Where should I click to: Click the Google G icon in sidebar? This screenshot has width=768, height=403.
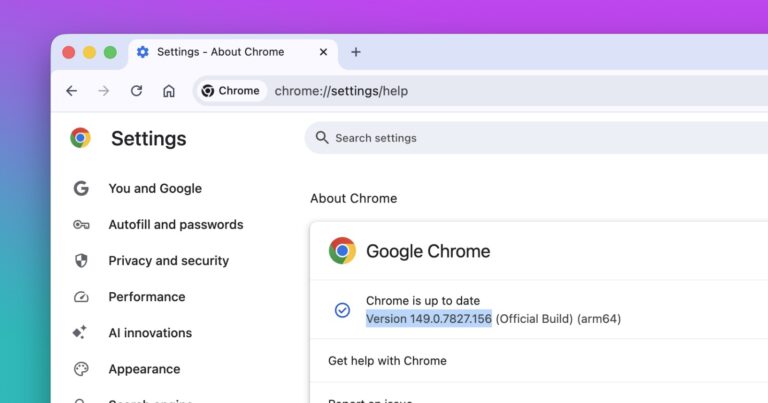81,189
